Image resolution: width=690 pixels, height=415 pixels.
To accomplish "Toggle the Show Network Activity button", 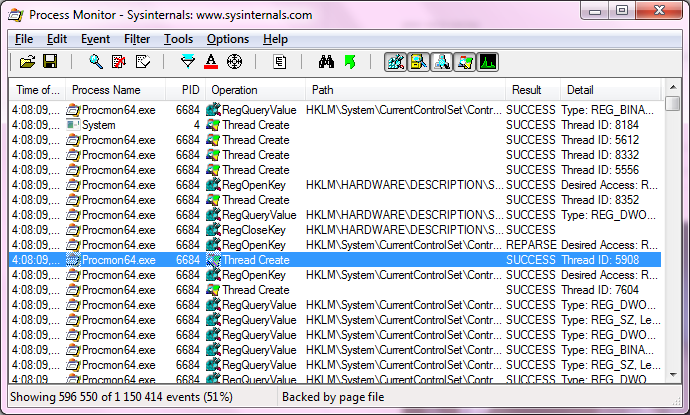I will (441, 62).
